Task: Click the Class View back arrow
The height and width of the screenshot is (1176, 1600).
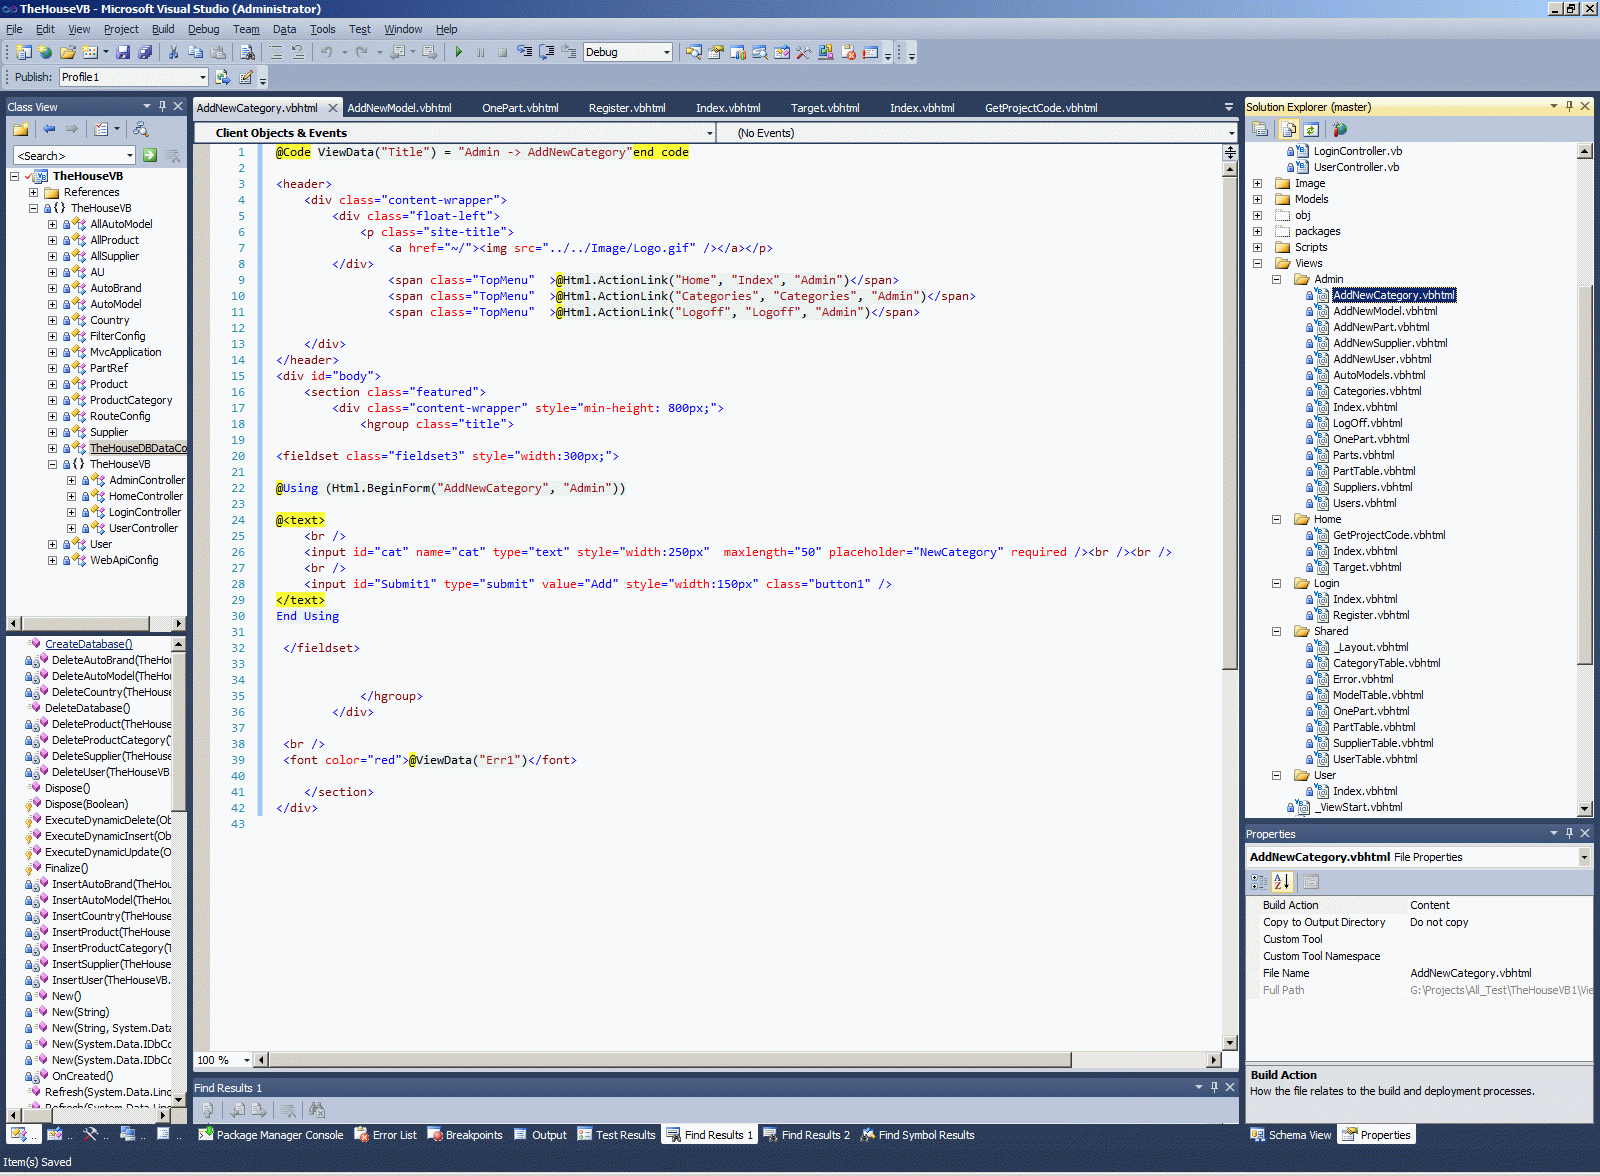Action: coord(49,129)
